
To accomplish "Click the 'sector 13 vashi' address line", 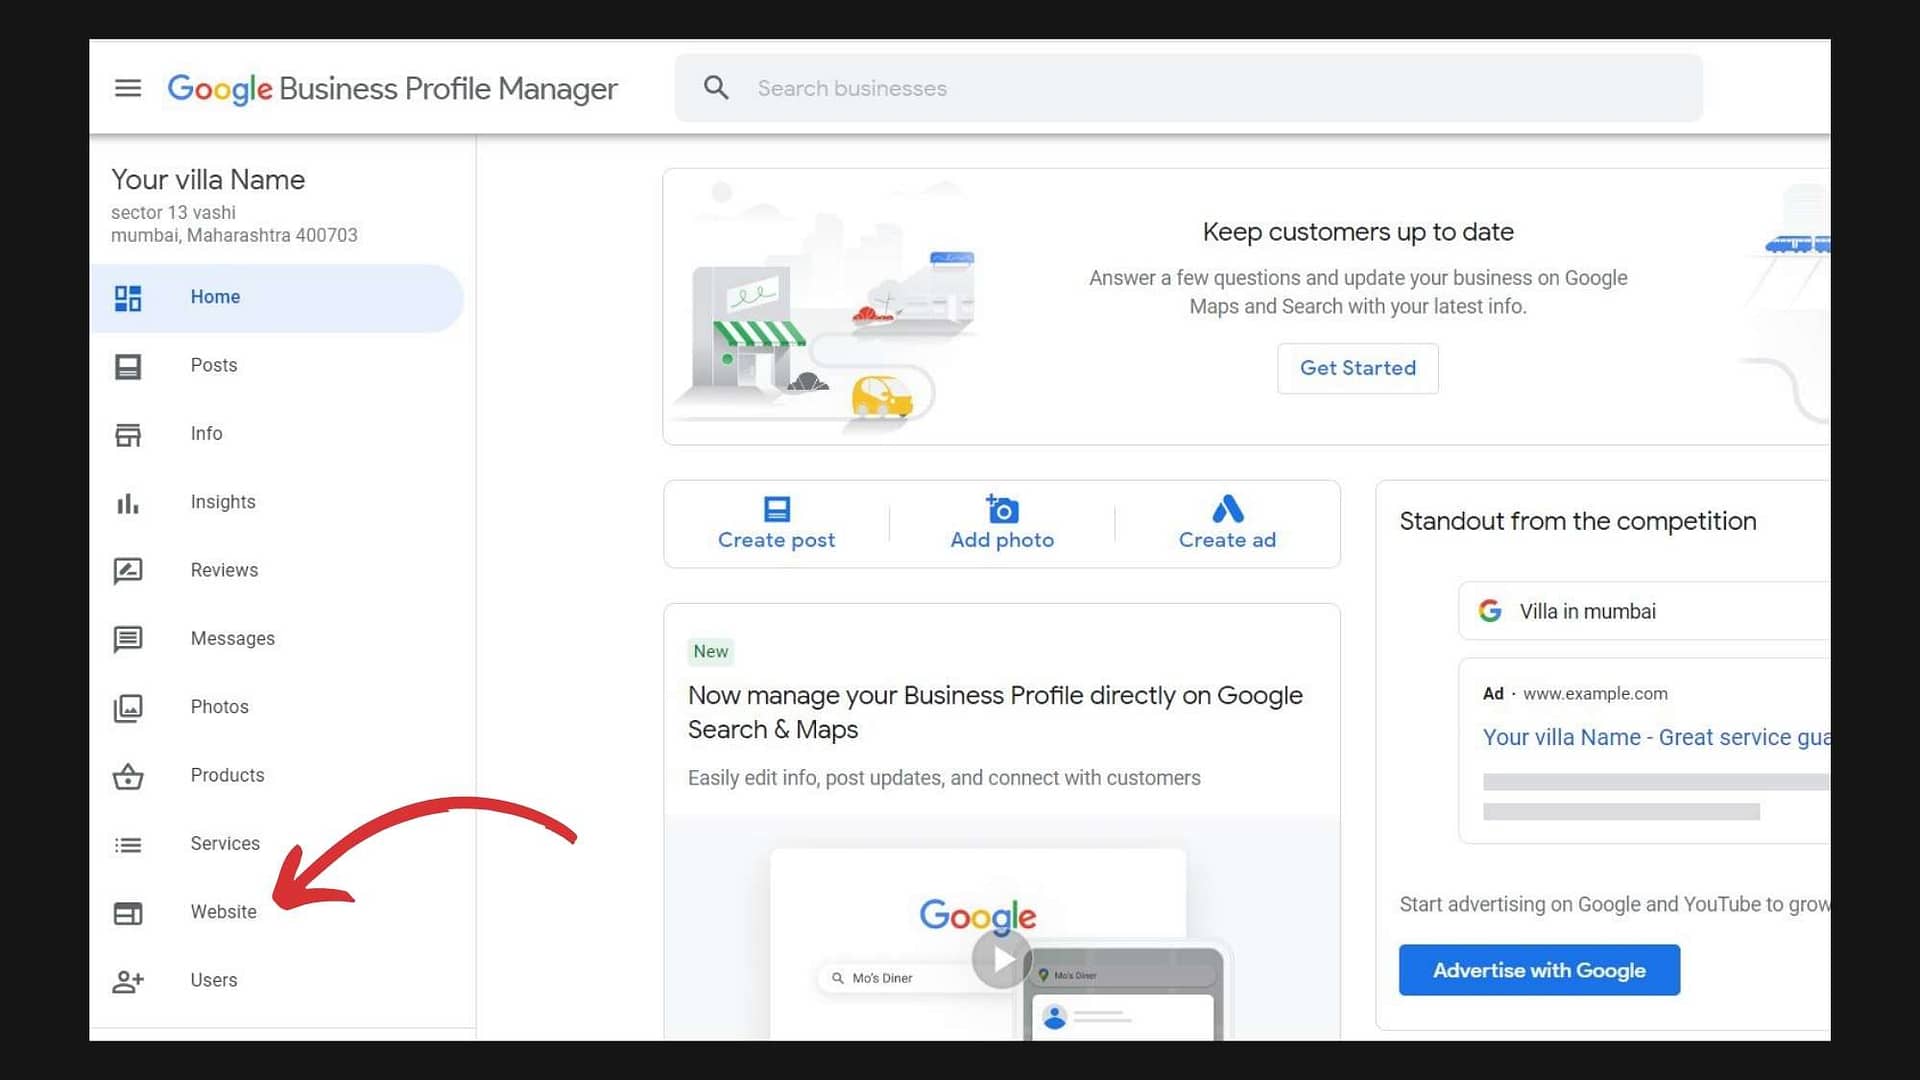I will point(173,213).
